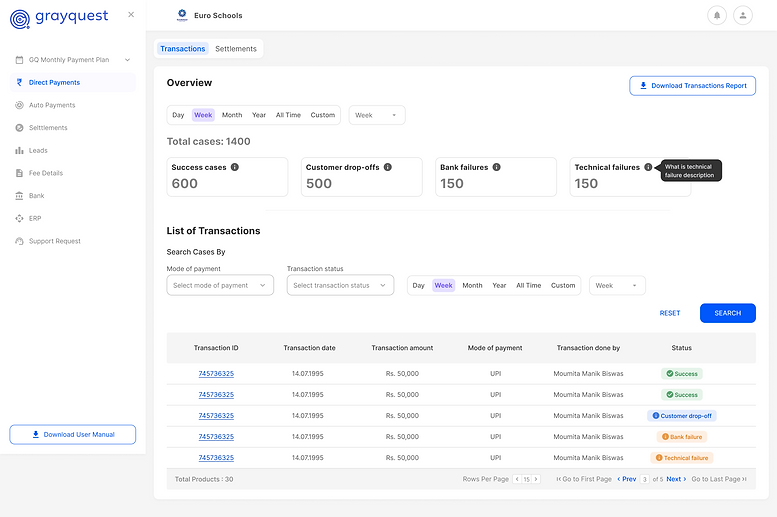Expand GQ Monthly Payment Plan menu
Viewport: 777px width, 517px height.
pyautogui.click(x=72, y=60)
